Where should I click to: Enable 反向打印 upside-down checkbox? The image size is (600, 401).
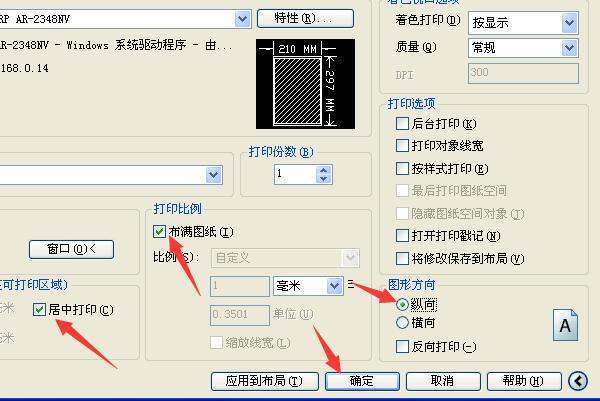coord(403,346)
